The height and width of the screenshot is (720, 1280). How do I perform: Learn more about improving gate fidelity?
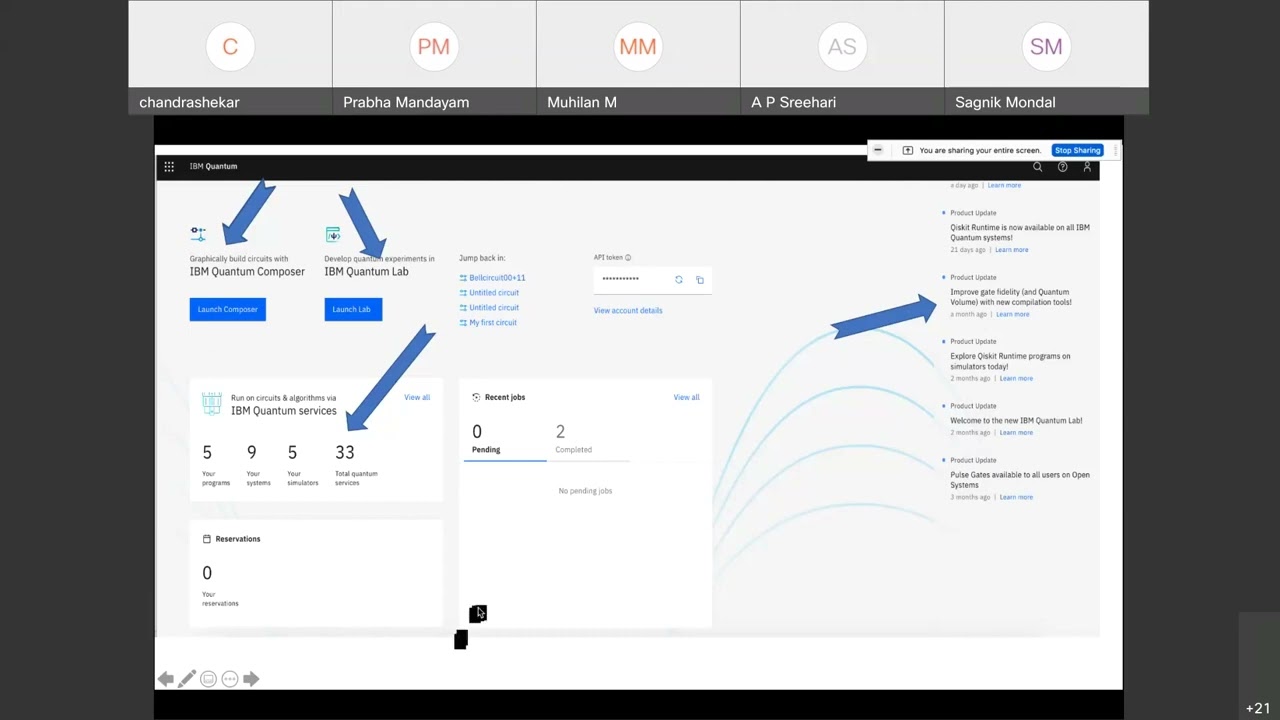1012,314
